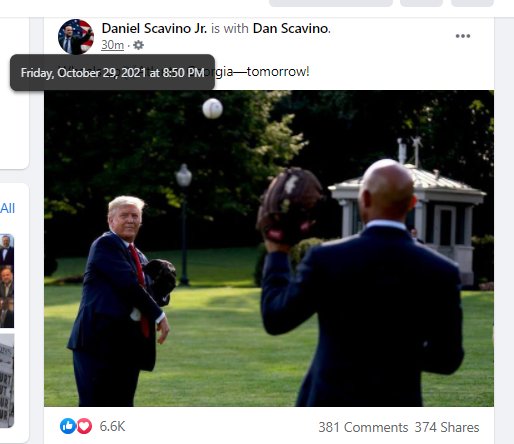Open the top sidebar photo of man in tuxedo

[x=7, y=250]
